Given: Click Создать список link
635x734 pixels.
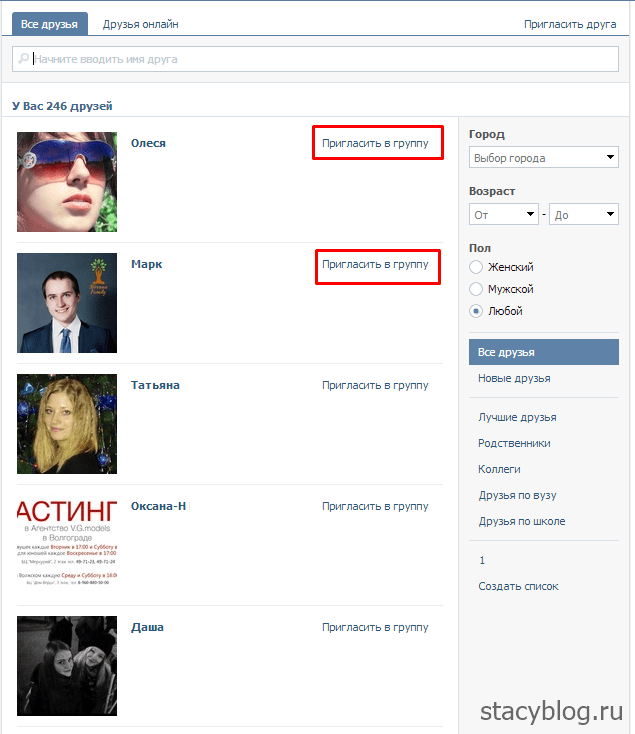Looking at the screenshot, I should [x=518, y=586].
